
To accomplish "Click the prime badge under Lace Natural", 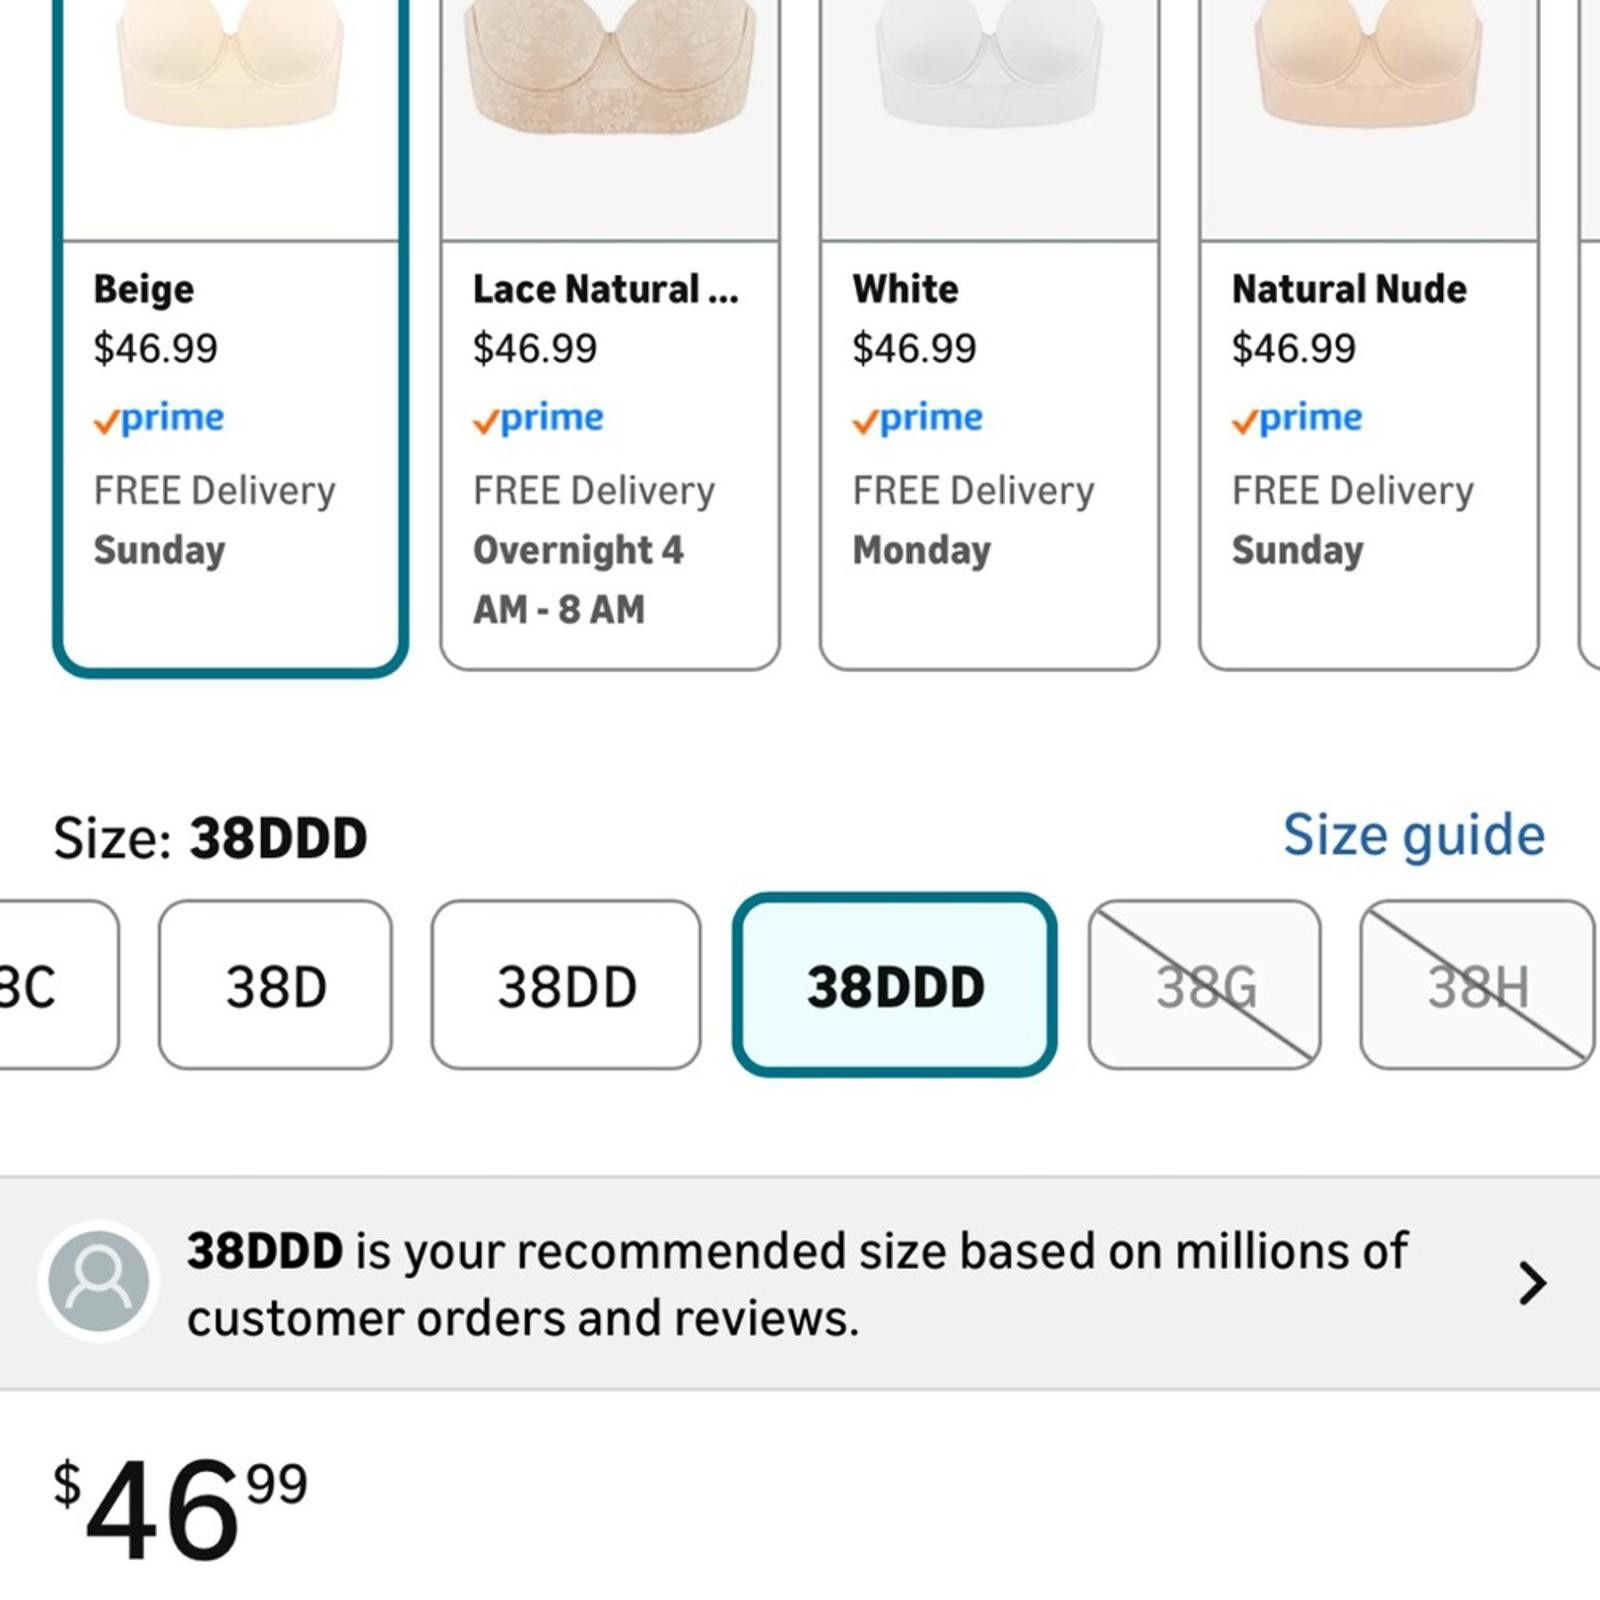I will [538, 418].
